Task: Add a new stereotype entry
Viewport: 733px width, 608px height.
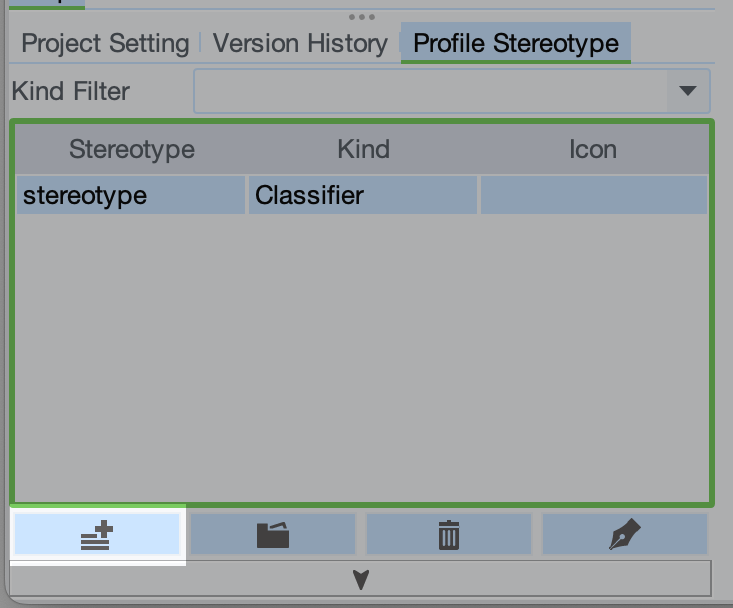Action: point(97,535)
